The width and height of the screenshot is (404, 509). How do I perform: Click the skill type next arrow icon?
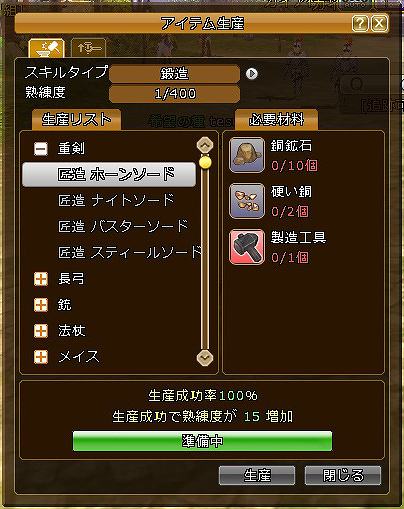click(252, 74)
